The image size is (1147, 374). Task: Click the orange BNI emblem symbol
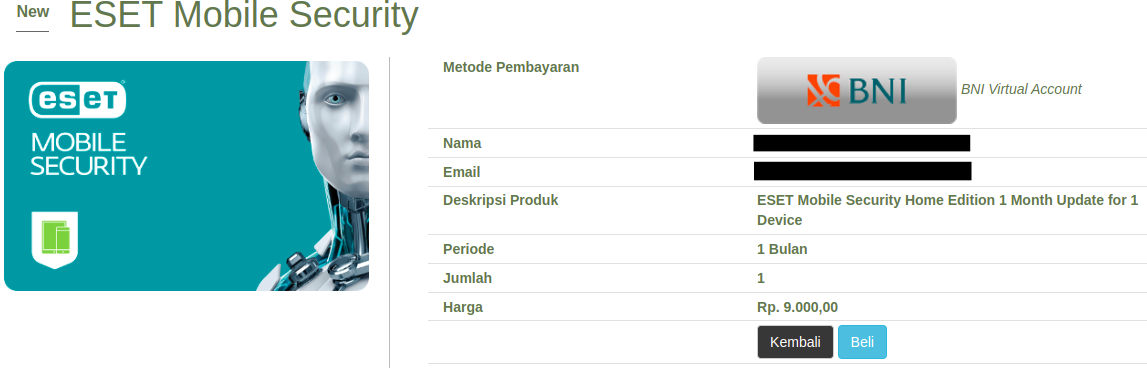[x=824, y=90]
